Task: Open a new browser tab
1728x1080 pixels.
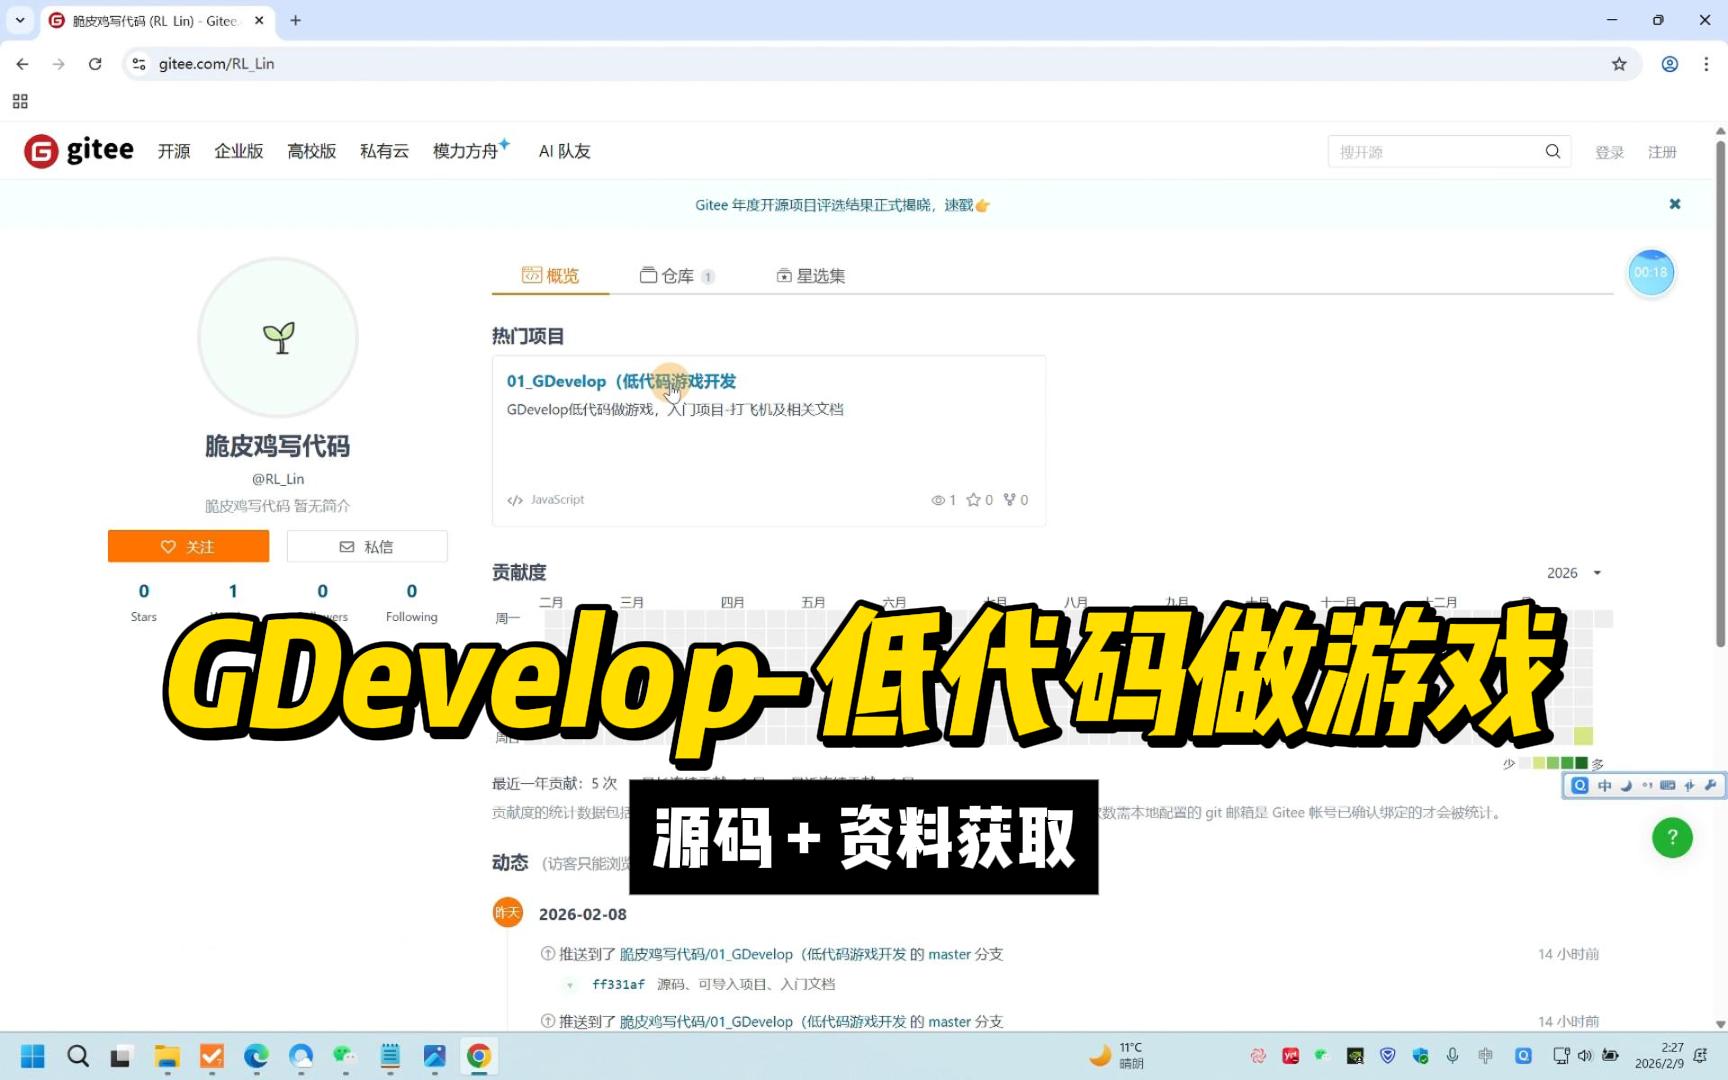Action: click(295, 20)
